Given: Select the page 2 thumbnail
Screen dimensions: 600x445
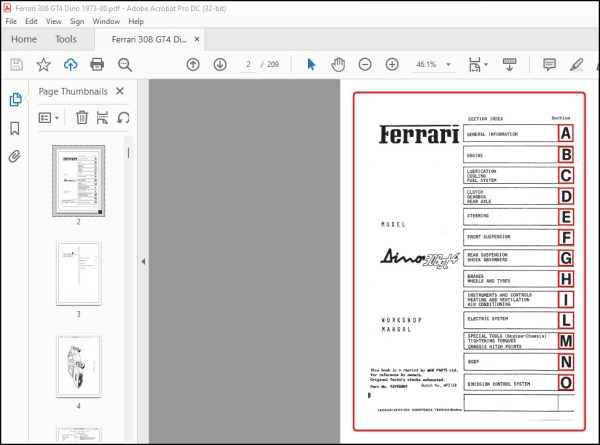Looking at the screenshot, I should [x=78, y=181].
